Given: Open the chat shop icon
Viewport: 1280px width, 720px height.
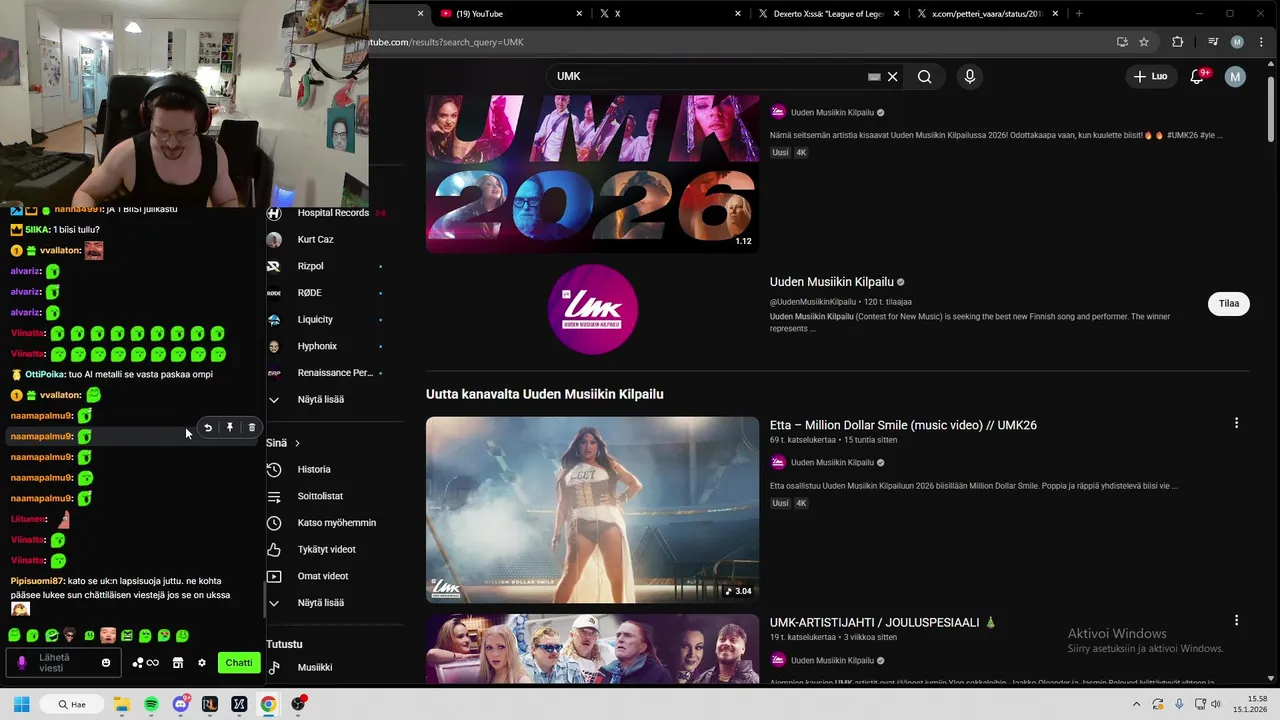Looking at the screenshot, I should (178, 663).
